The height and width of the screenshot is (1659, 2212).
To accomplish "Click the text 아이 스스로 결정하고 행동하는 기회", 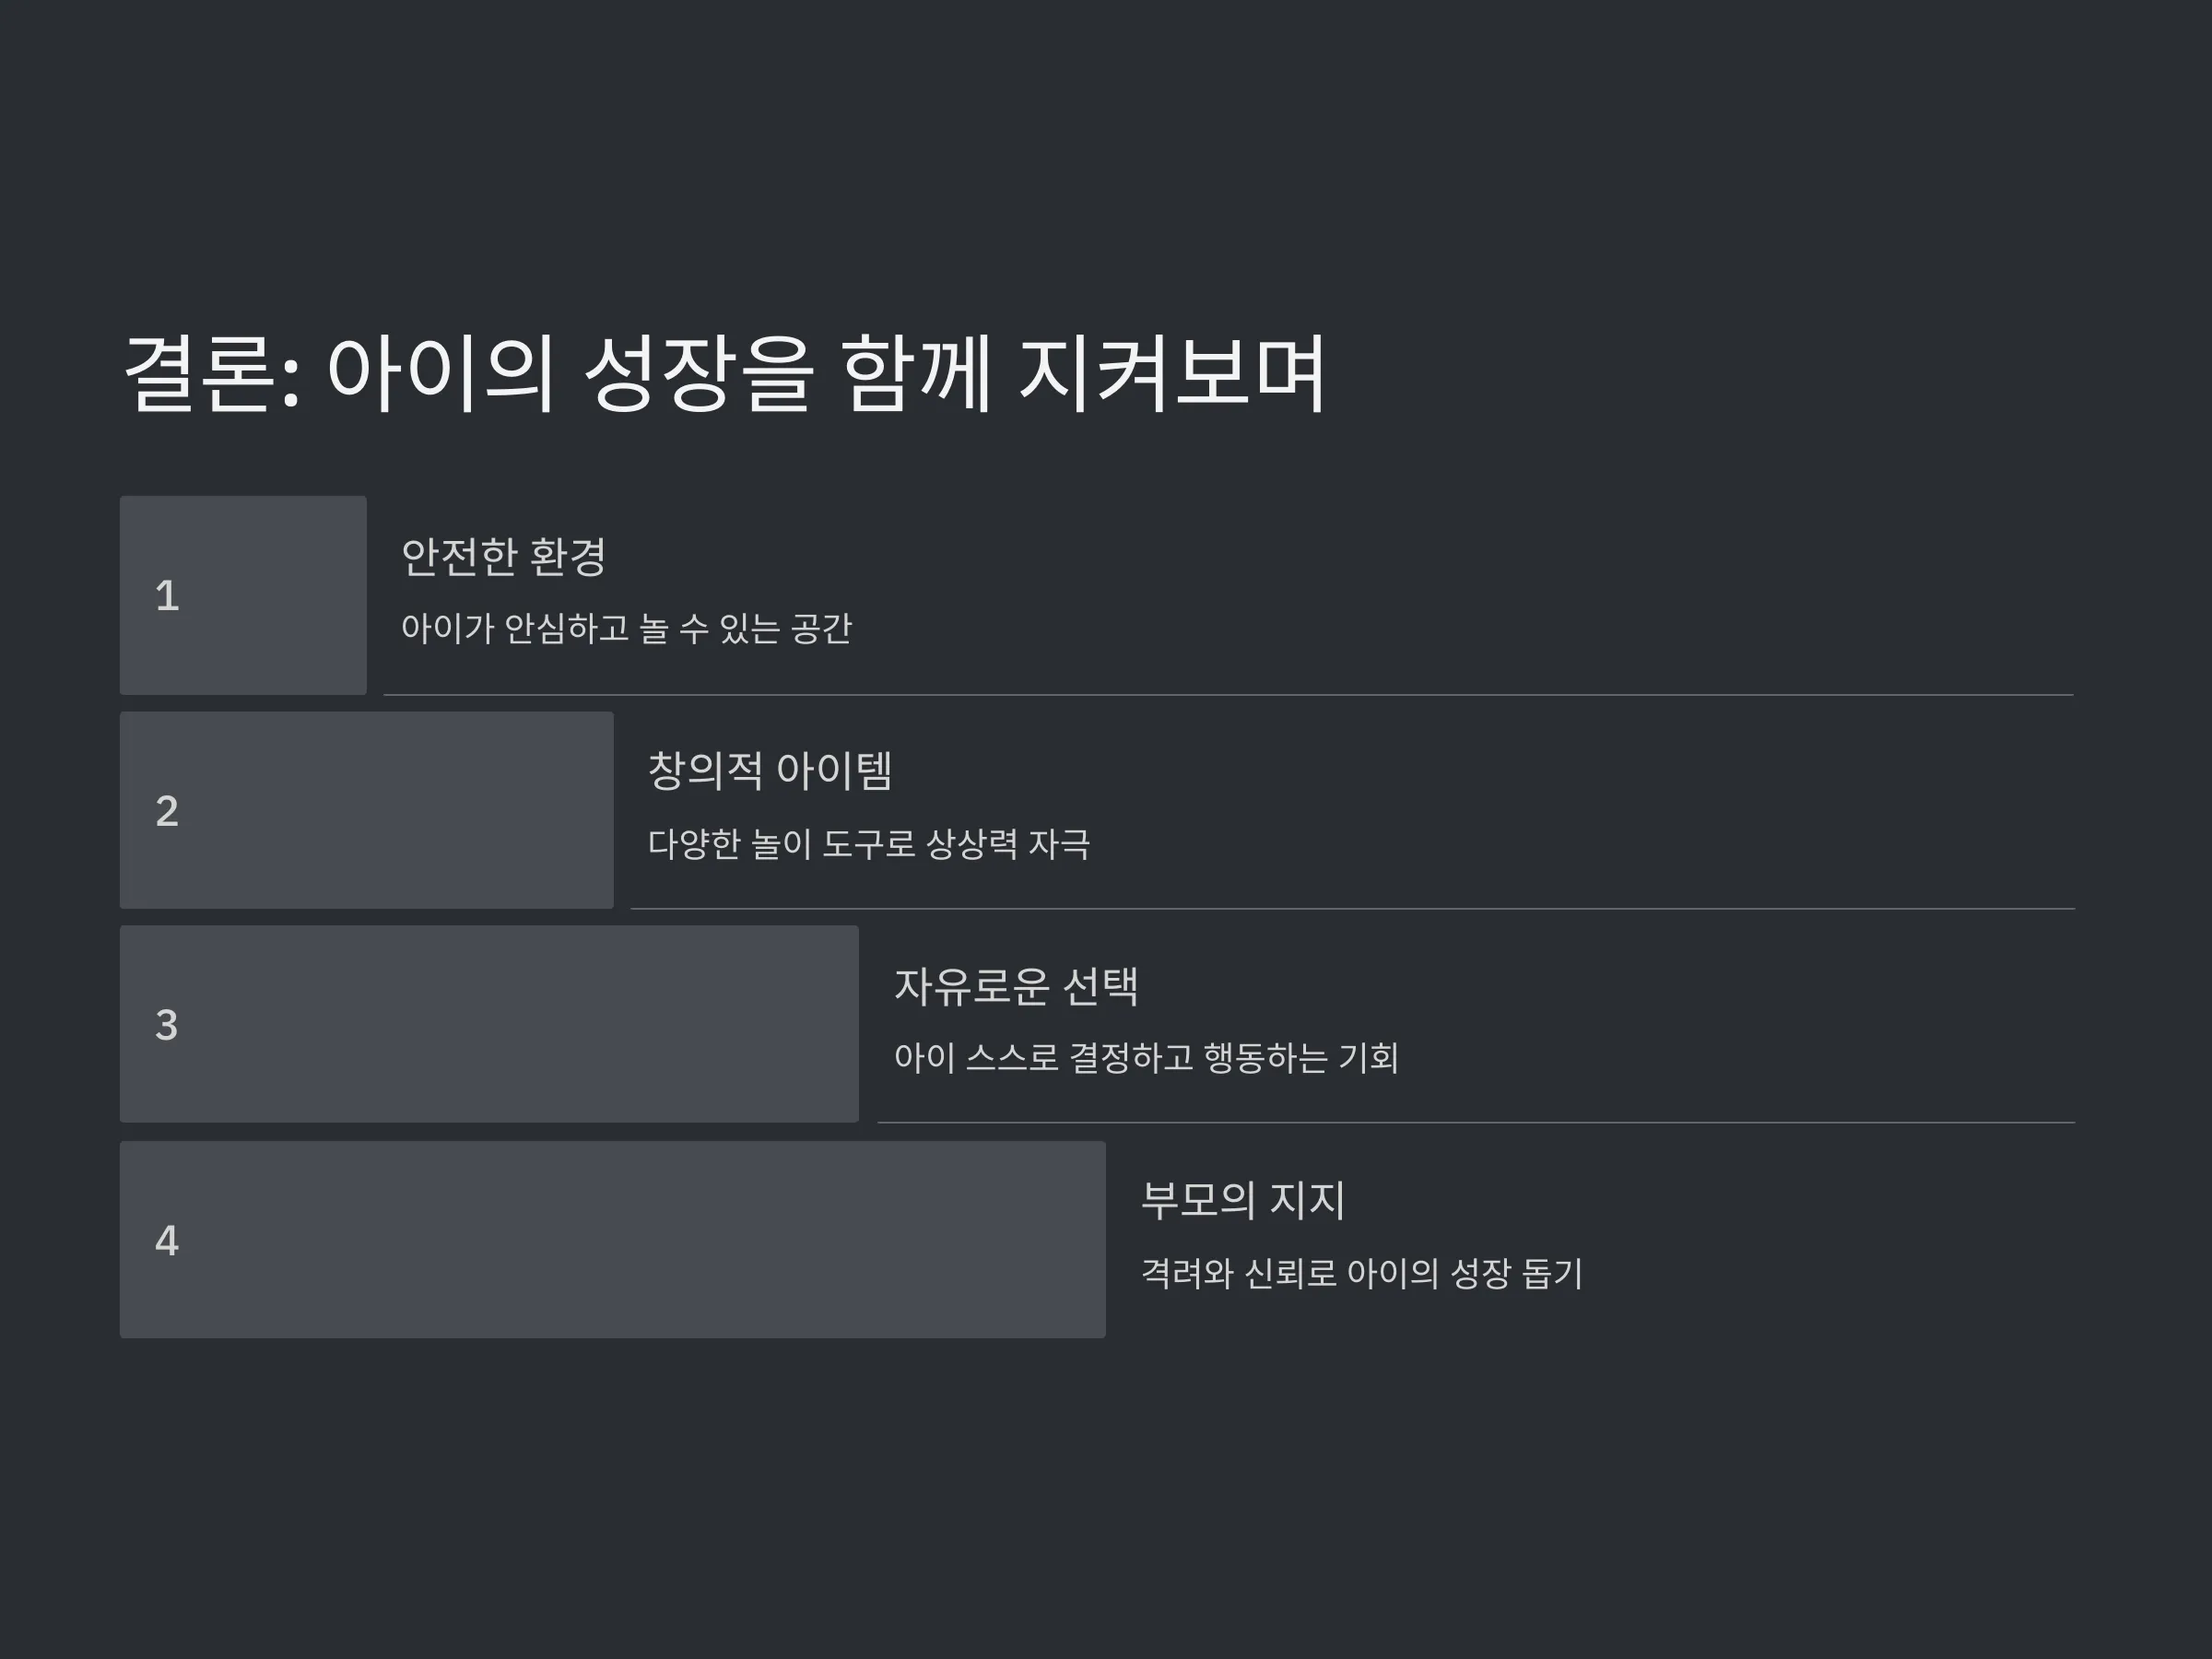I will pos(1146,1058).
